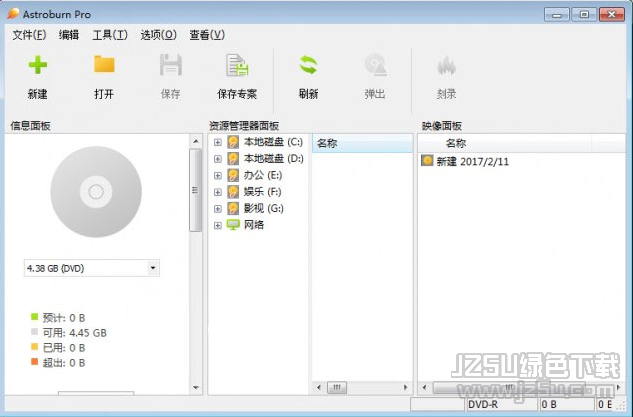Click info panel scrollbar up arrow
The image size is (633, 417).
click(x=196, y=141)
